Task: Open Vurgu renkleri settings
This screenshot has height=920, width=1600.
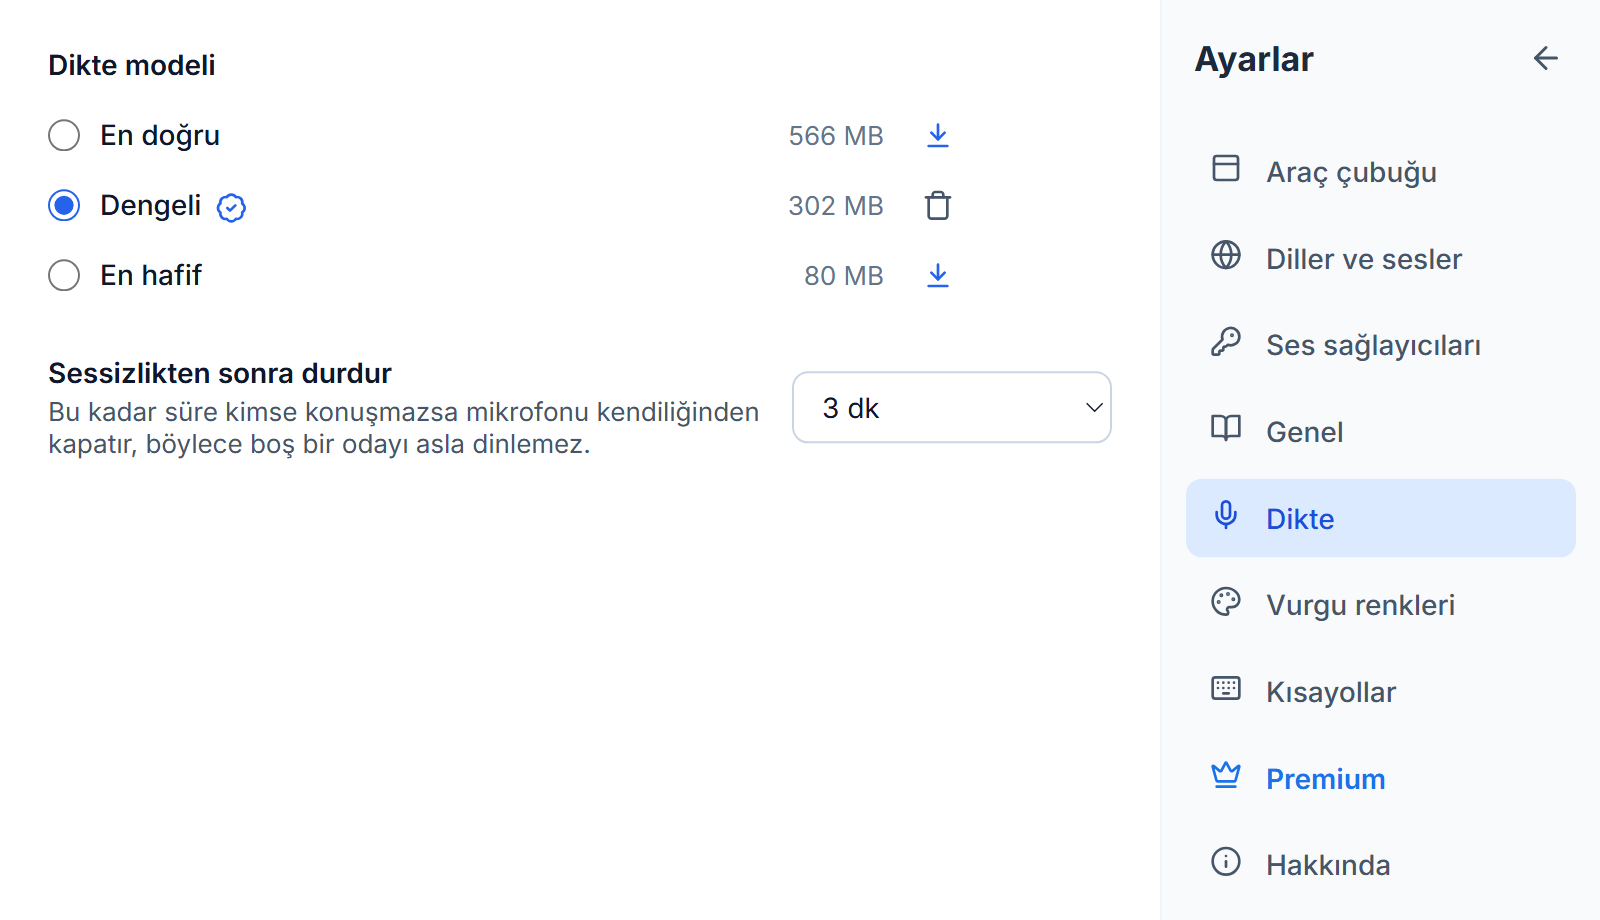Action: pyautogui.click(x=1380, y=605)
